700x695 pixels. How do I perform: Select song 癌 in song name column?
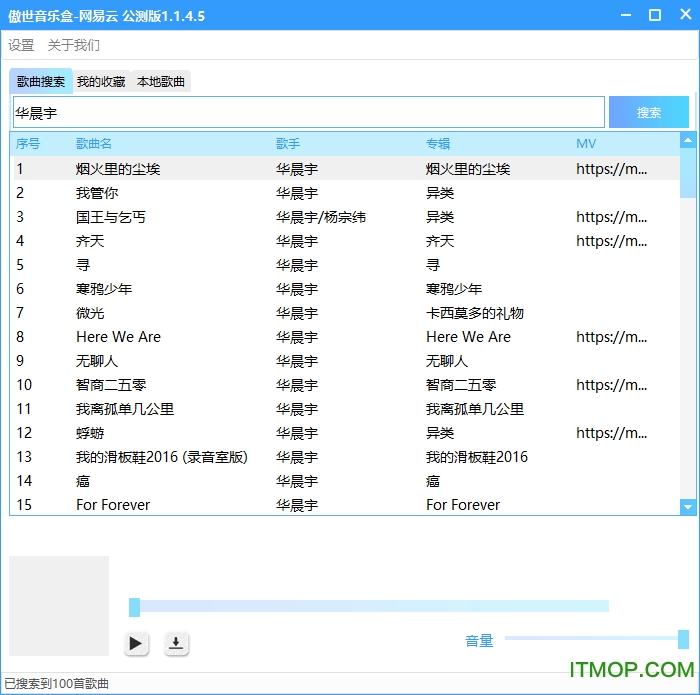(x=83, y=481)
